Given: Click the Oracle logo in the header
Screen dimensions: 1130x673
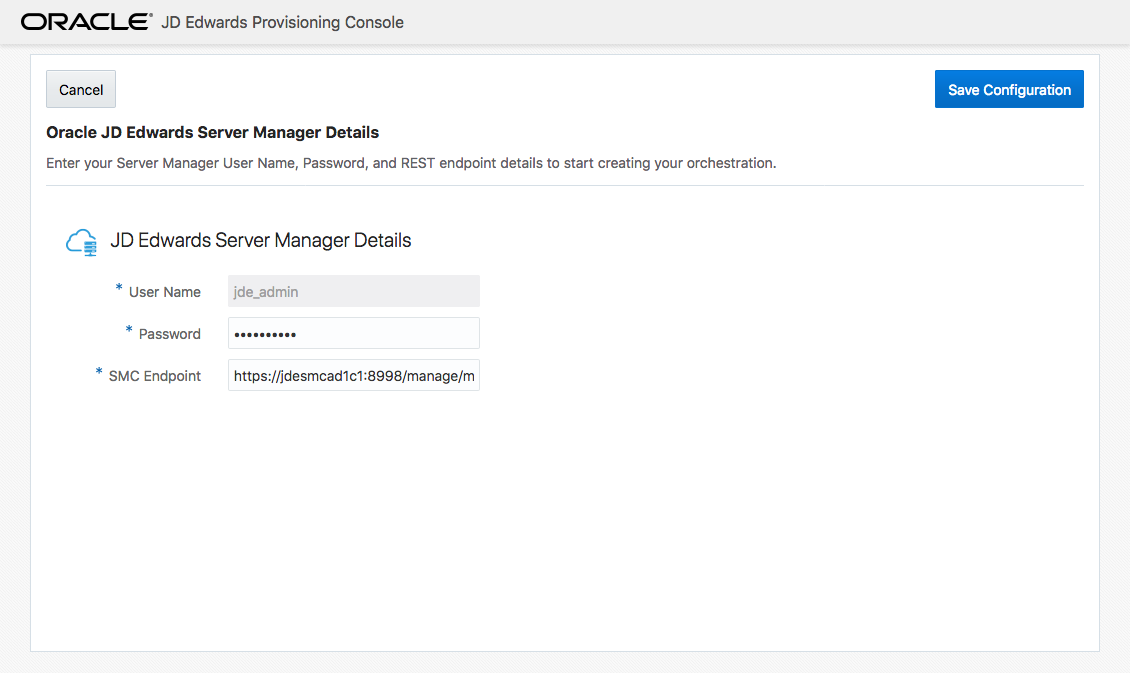Looking at the screenshot, I should (86, 22).
